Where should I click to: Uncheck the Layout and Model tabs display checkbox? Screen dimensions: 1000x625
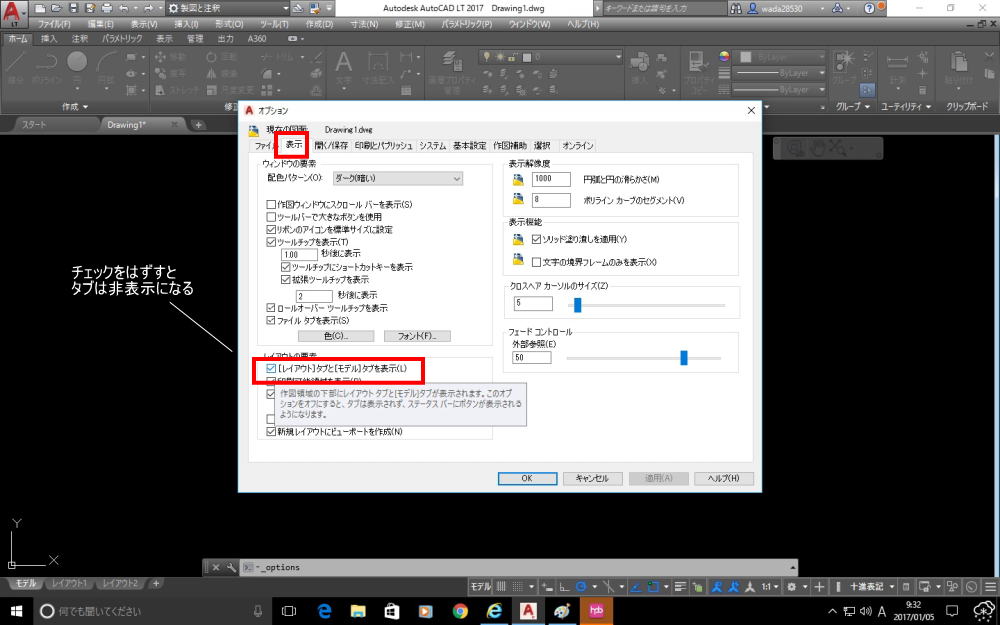tap(271, 369)
